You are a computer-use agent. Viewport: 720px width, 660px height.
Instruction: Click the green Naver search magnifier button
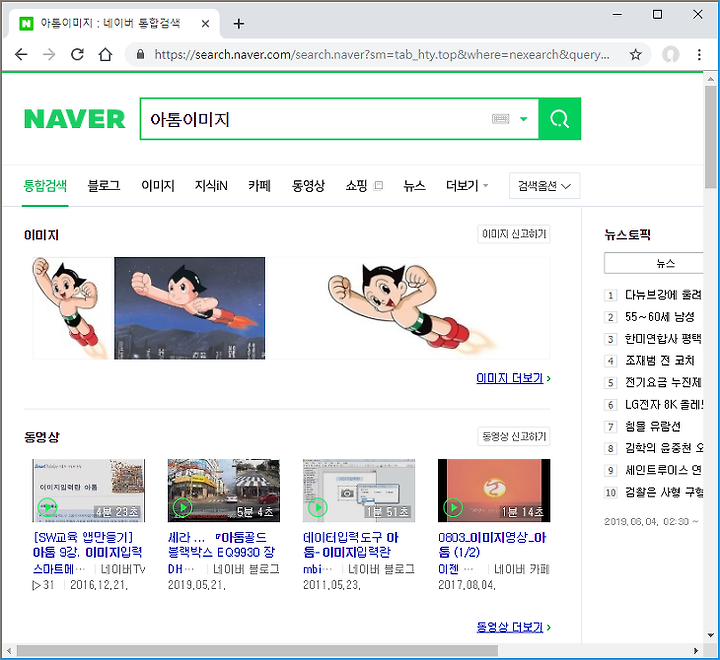560,119
